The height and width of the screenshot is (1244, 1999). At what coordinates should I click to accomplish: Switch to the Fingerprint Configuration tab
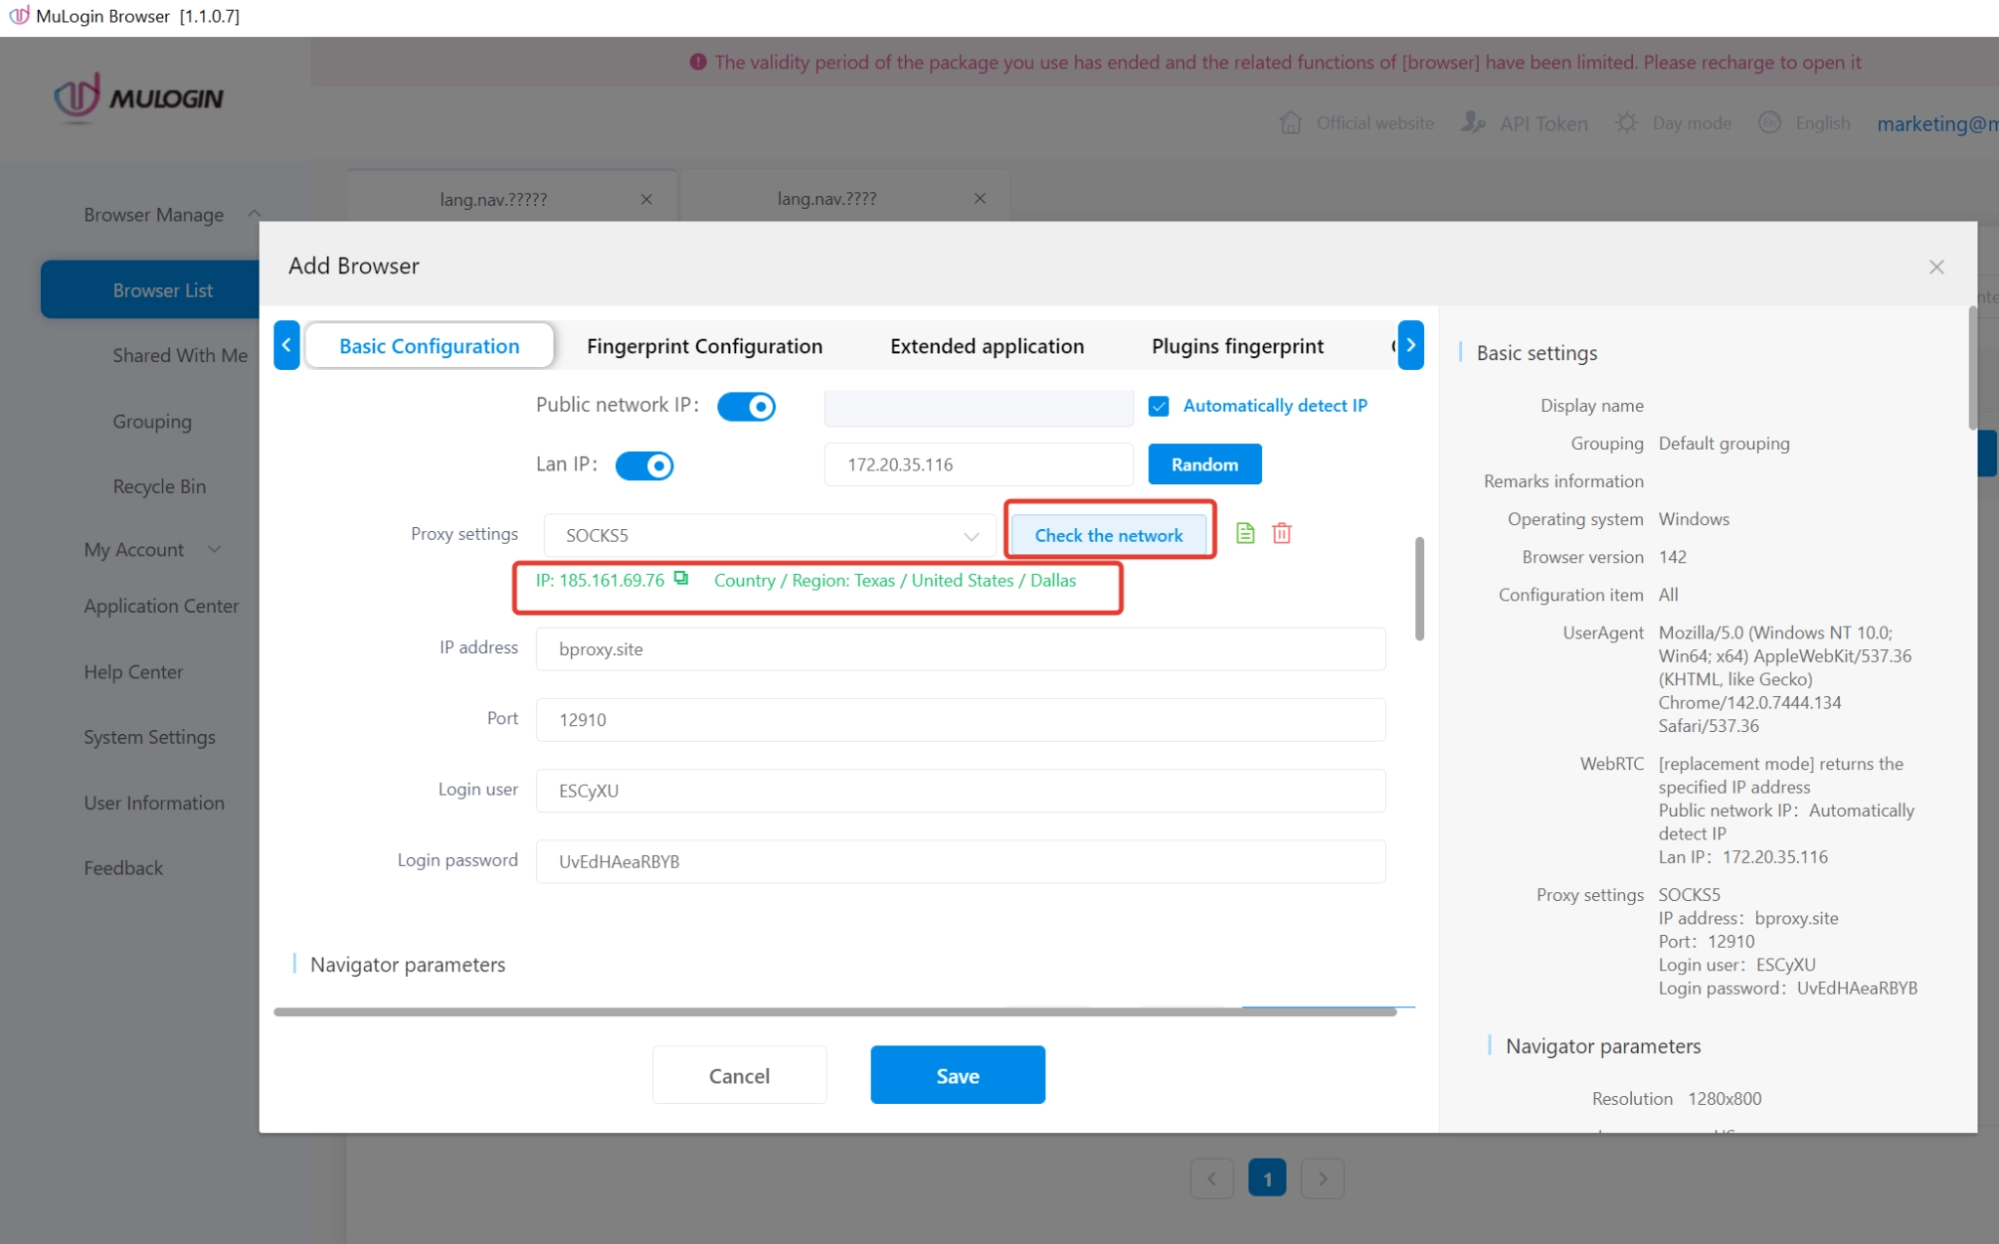pyautogui.click(x=704, y=345)
